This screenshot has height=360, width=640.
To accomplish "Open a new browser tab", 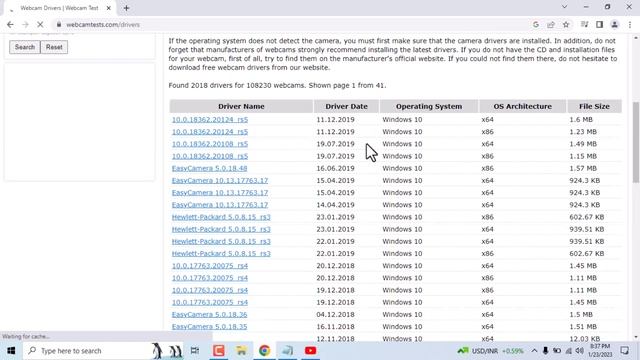I will 127,8.
